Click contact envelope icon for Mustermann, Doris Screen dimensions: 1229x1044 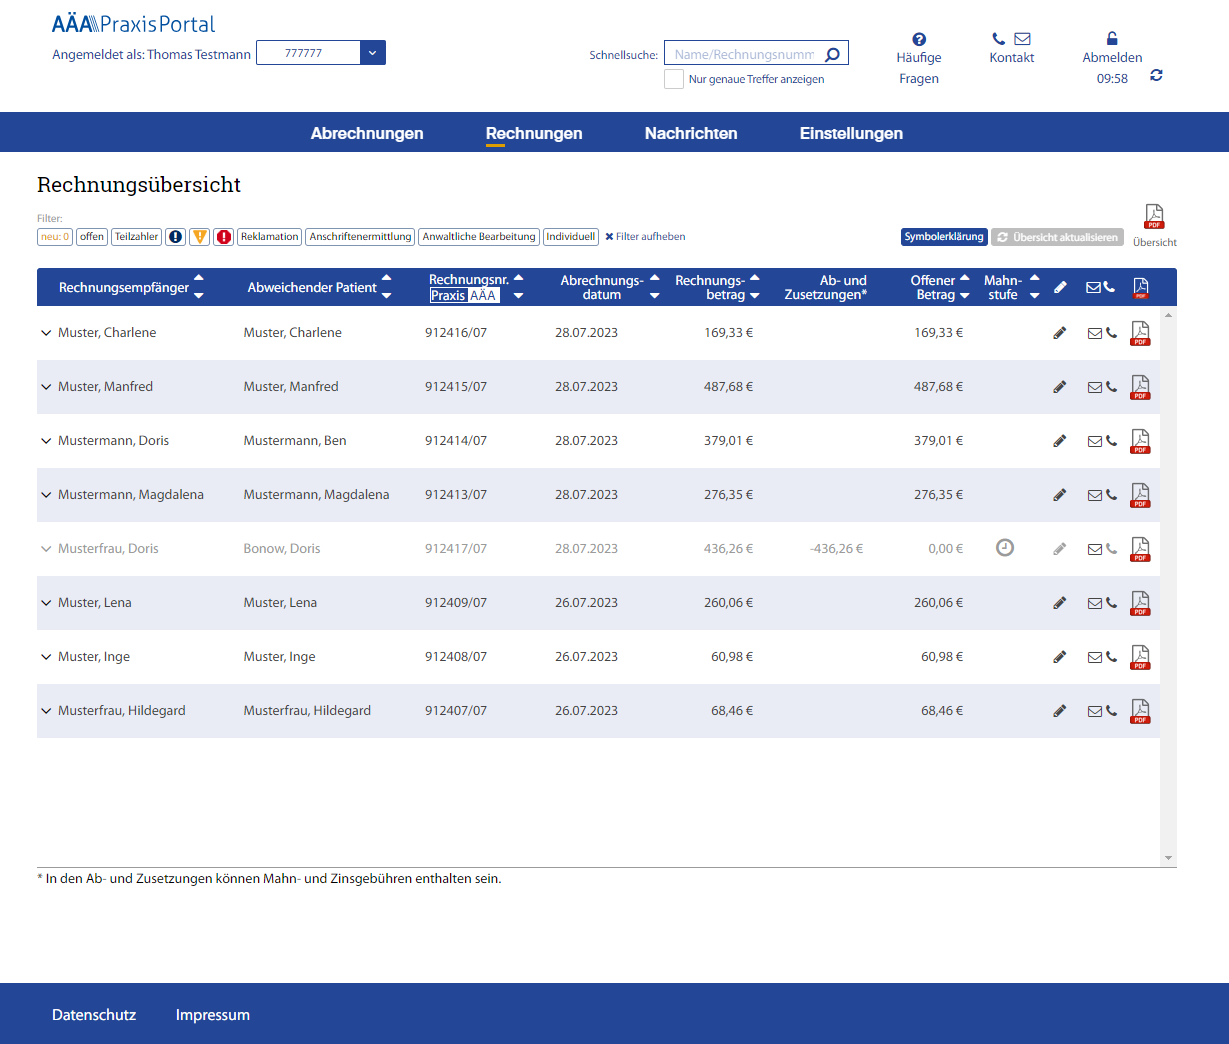pos(1094,441)
